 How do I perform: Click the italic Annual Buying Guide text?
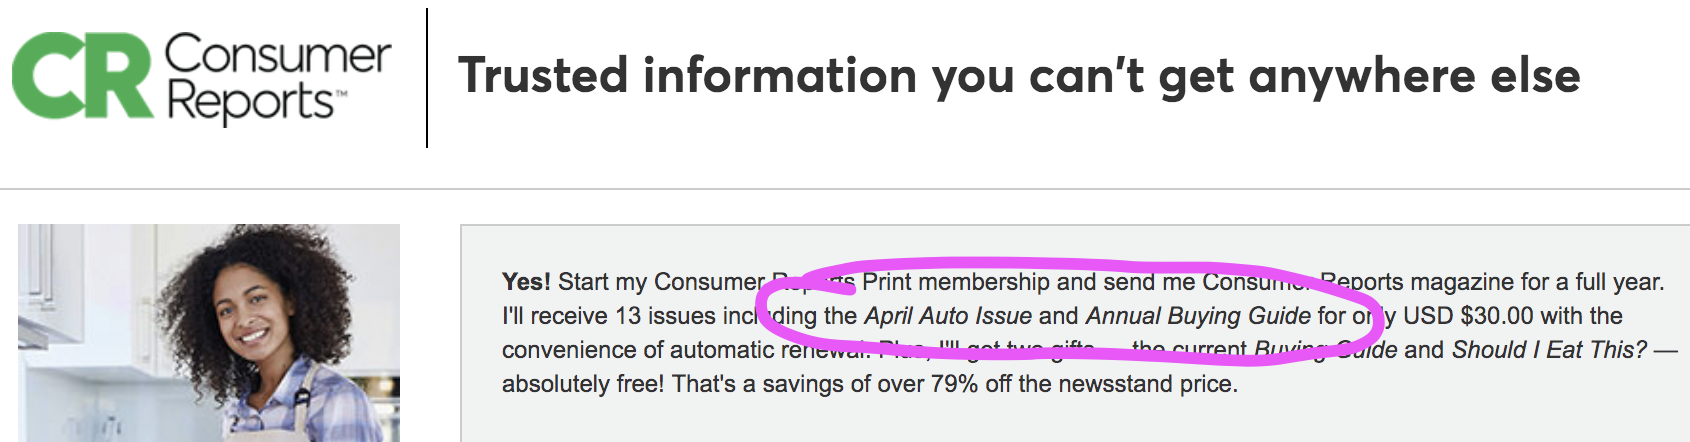coord(1198,316)
